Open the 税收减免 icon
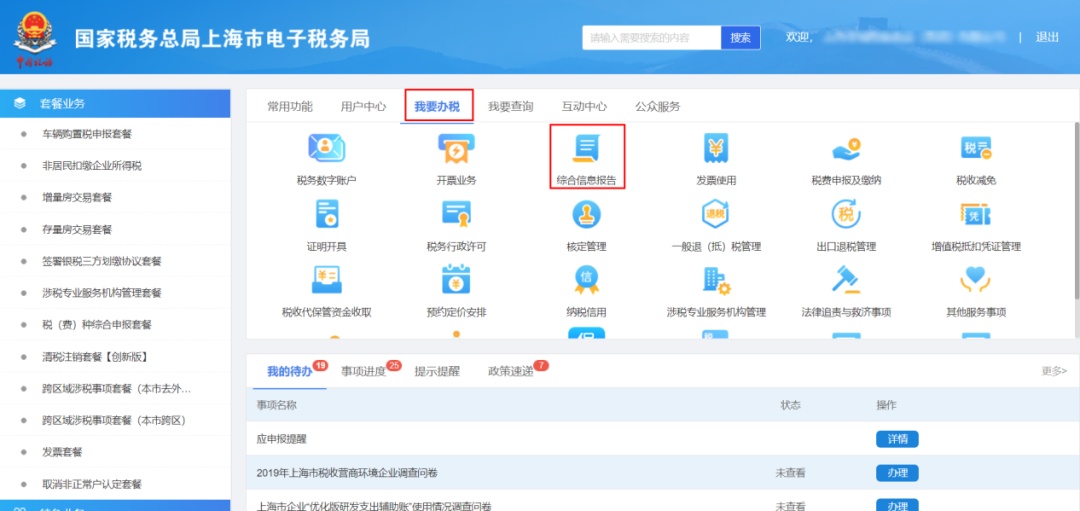1080x511 pixels. click(x=975, y=148)
